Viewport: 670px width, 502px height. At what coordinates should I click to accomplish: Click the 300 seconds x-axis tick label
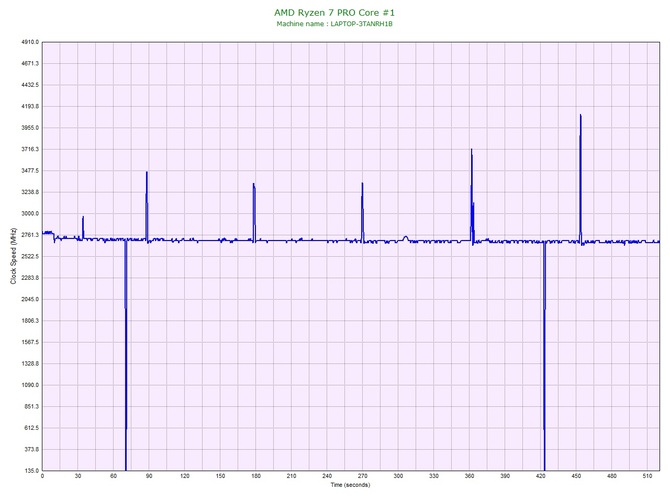click(x=398, y=476)
